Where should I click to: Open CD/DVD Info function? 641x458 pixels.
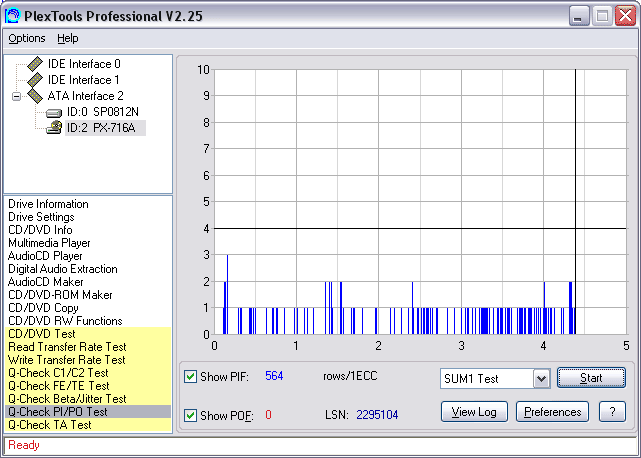point(40,230)
